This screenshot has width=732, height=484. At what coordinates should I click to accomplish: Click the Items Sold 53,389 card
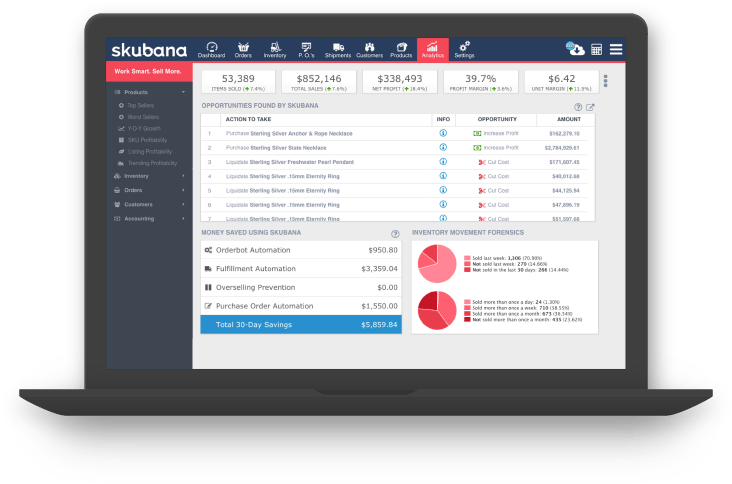[238, 82]
